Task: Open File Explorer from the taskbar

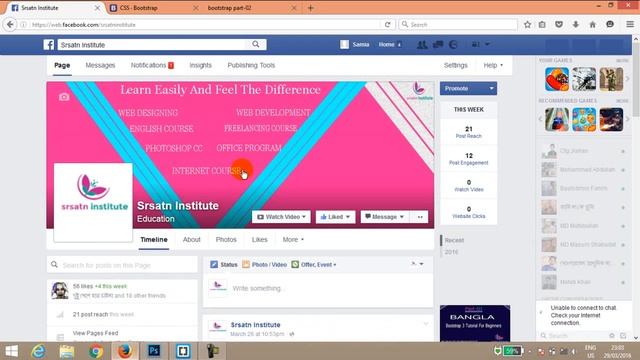Action: pos(67,351)
